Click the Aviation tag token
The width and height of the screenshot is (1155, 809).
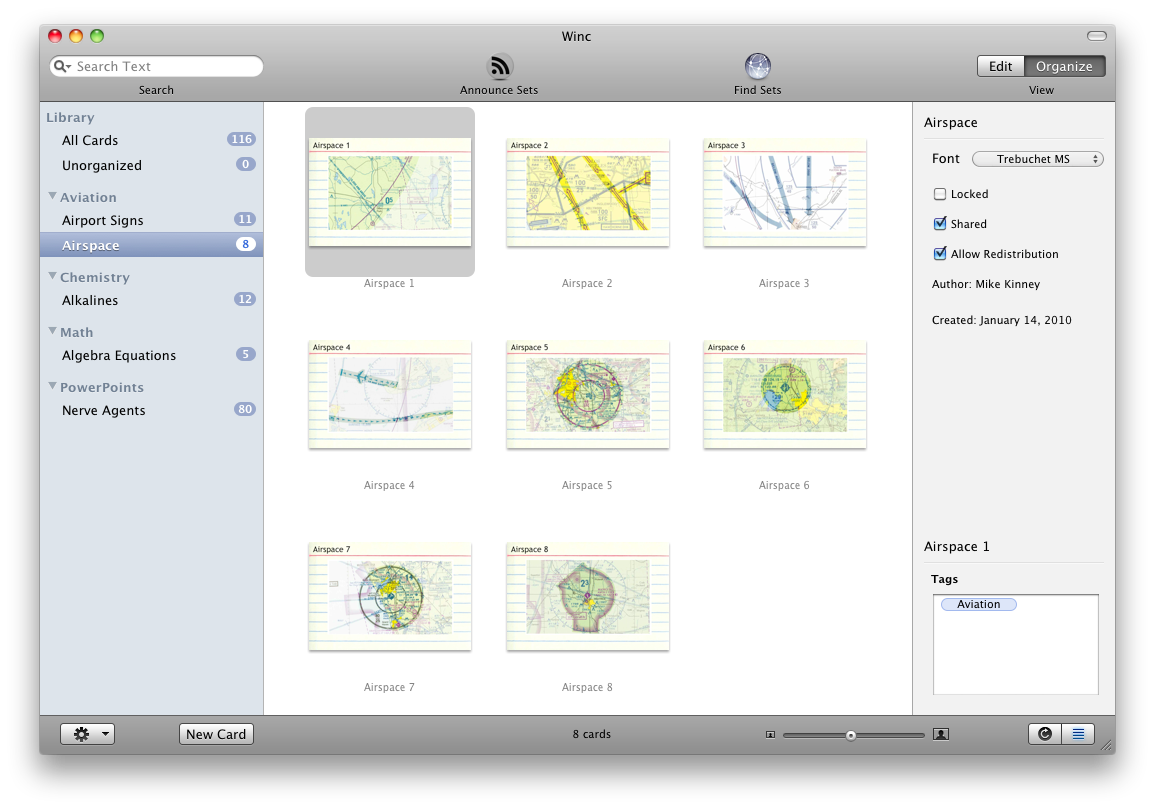point(978,604)
